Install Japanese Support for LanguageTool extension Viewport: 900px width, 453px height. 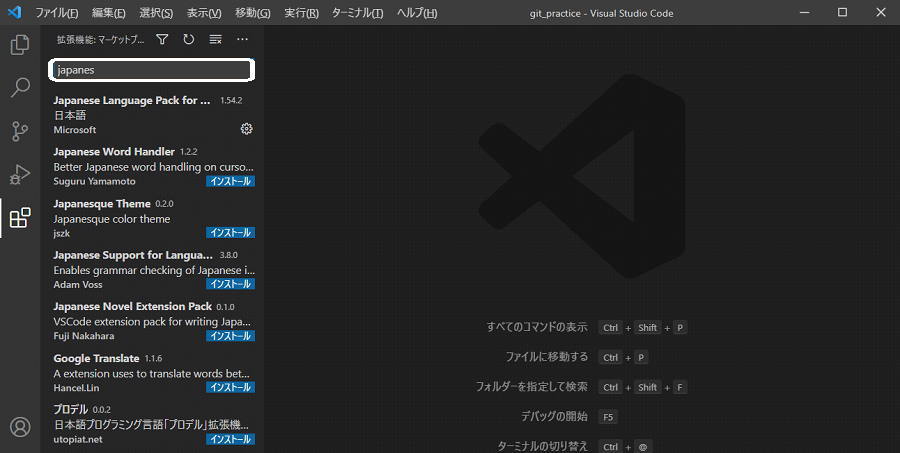click(x=231, y=284)
